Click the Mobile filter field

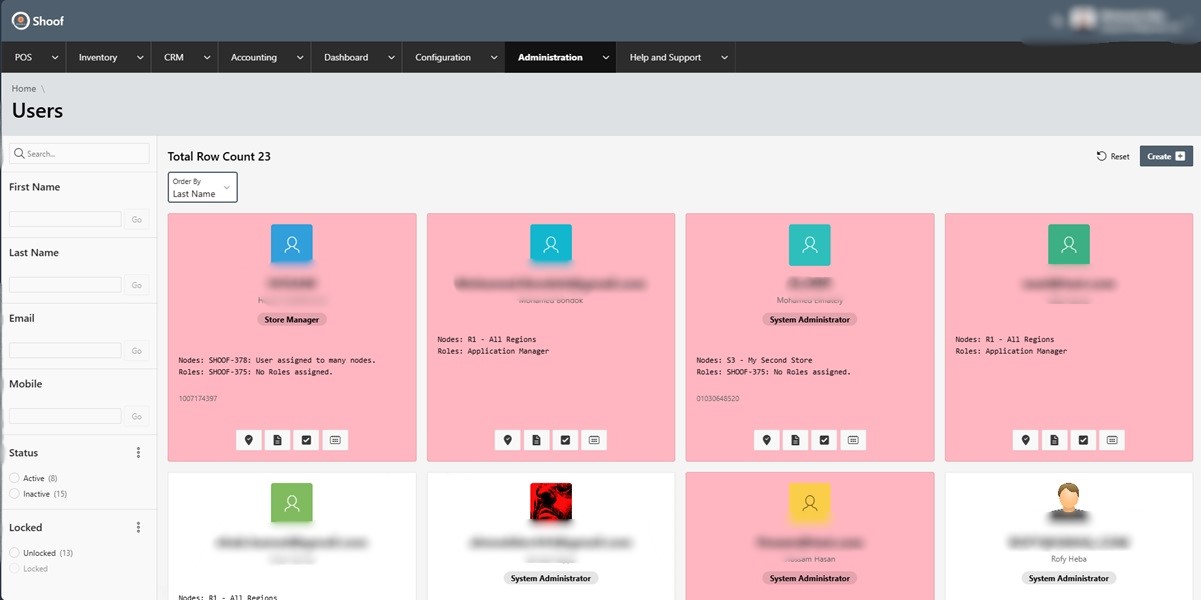coord(65,416)
